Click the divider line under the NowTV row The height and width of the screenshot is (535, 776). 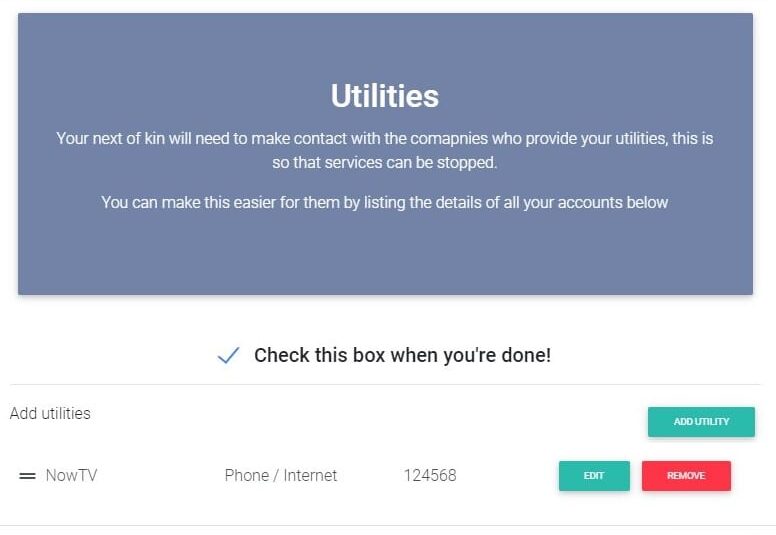pyautogui.click(x=385, y=525)
